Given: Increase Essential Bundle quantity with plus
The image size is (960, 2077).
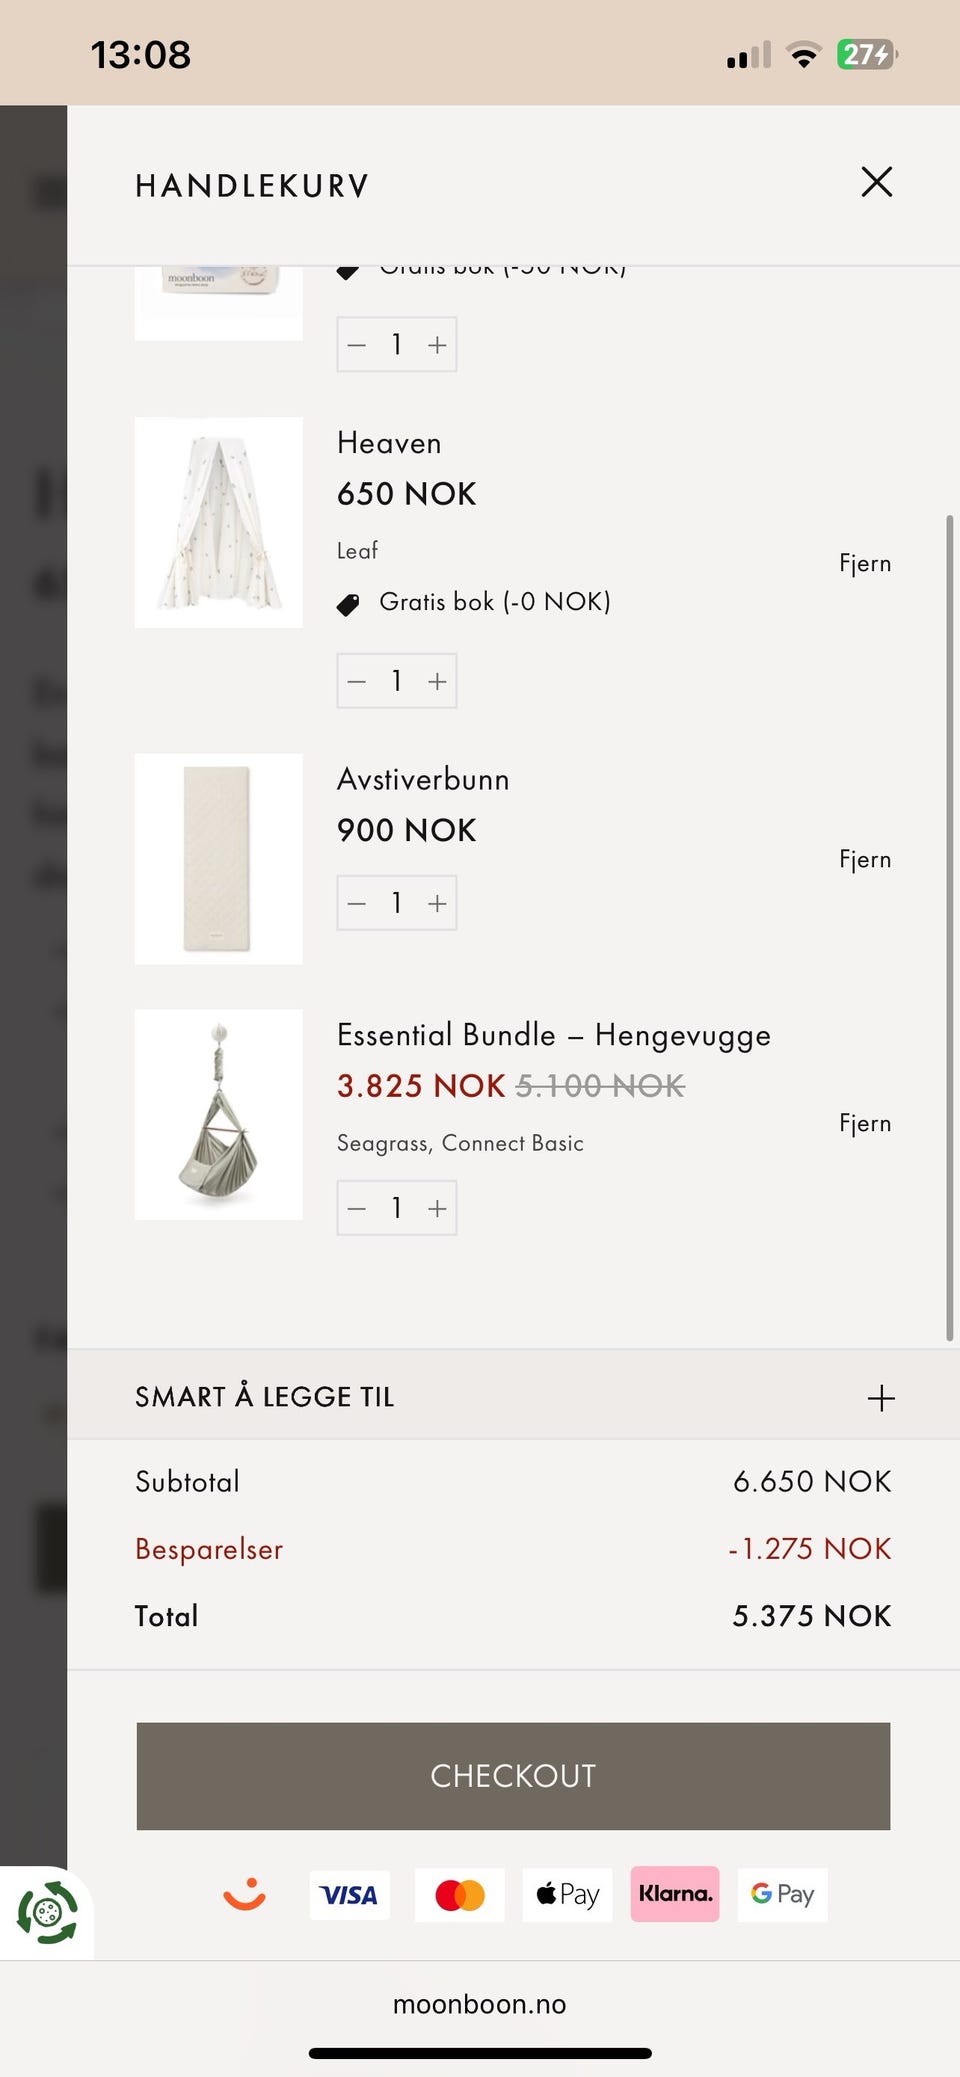Looking at the screenshot, I should click(437, 1208).
